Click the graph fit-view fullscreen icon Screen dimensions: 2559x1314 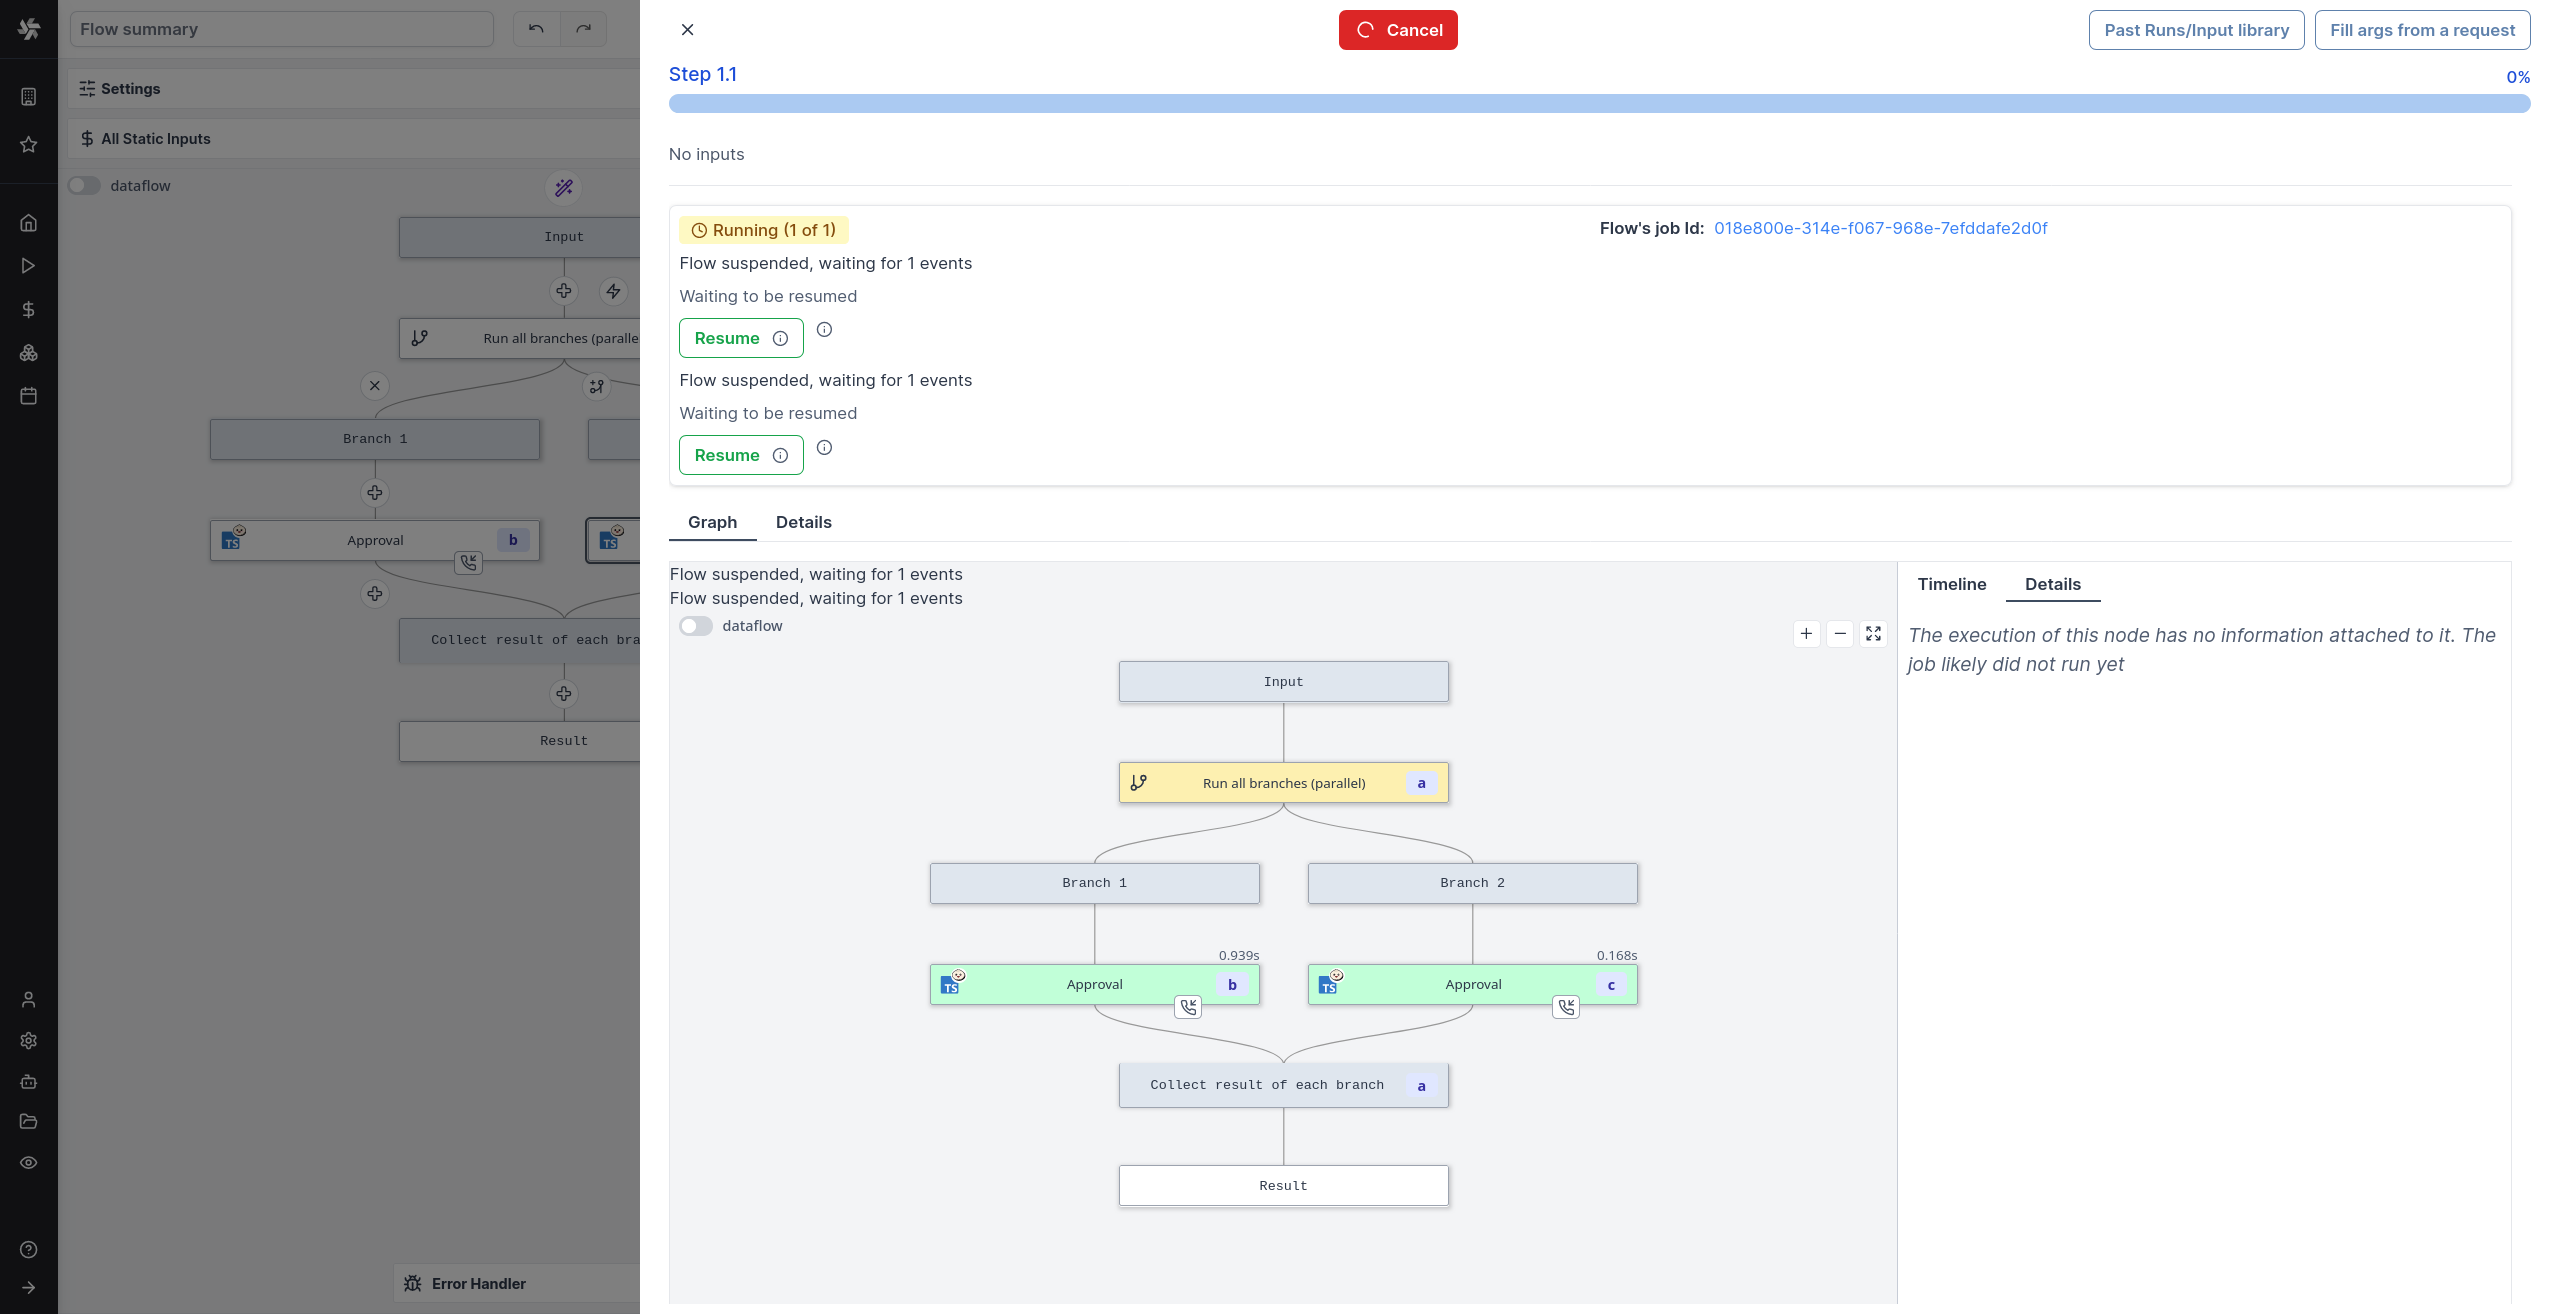[1873, 634]
